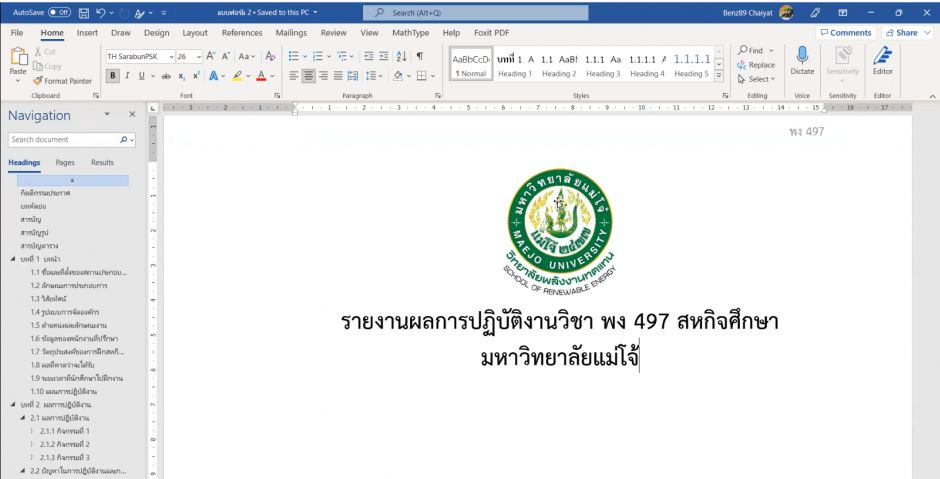Close the Navigation pane
Image resolution: width=940 pixels, height=479 pixels.
point(132,114)
